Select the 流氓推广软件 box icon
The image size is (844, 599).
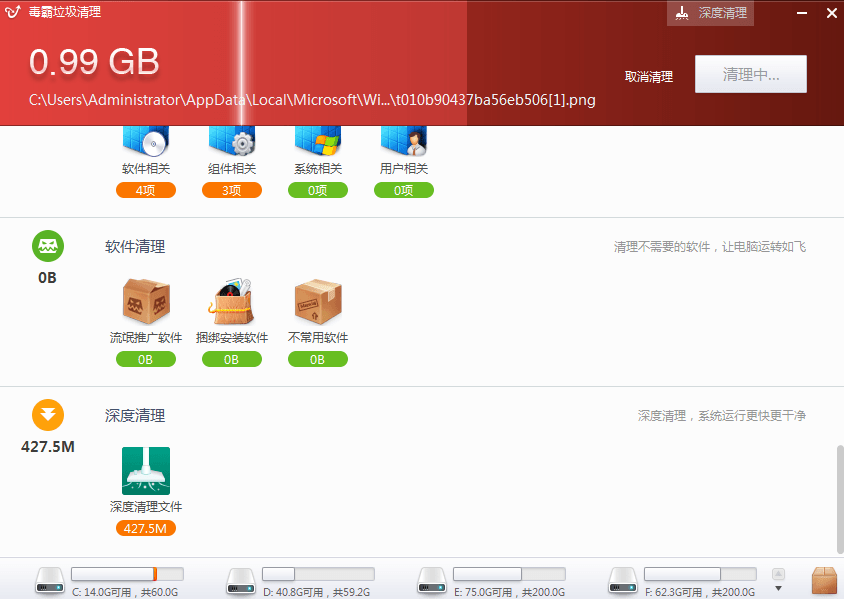146,300
